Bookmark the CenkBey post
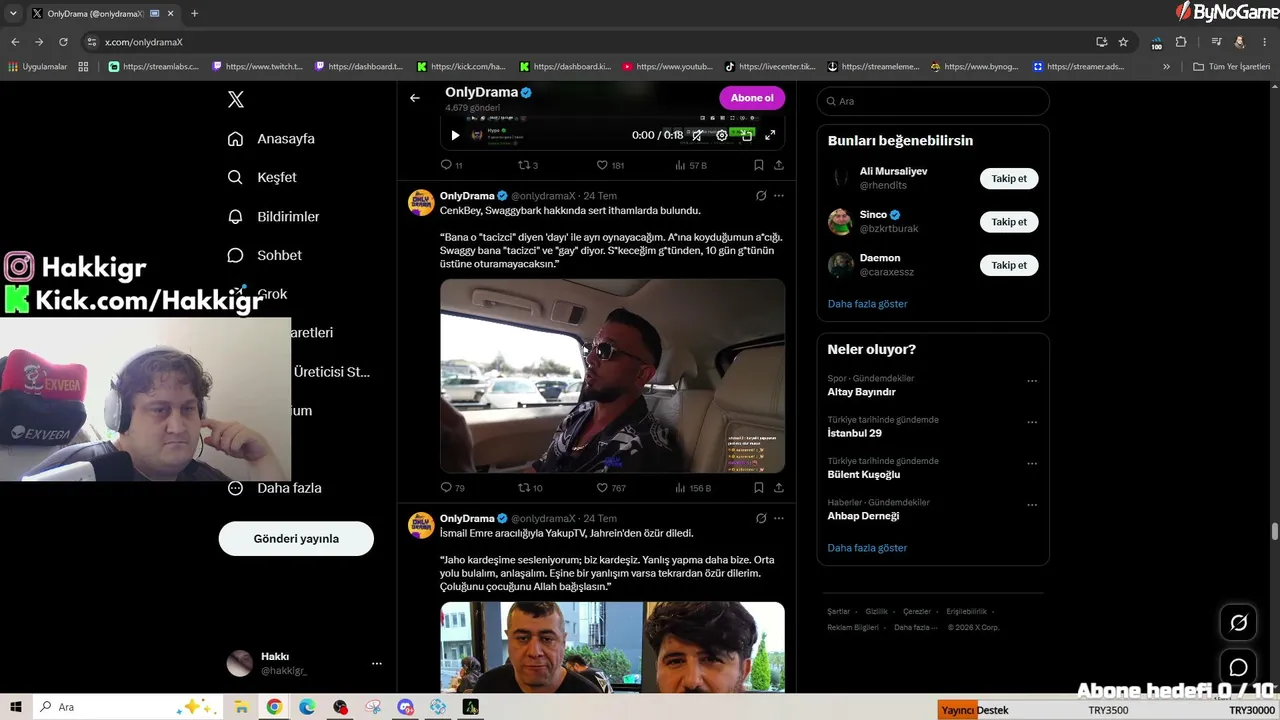Screen dimensions: 1280x720 tap(759, 488)
